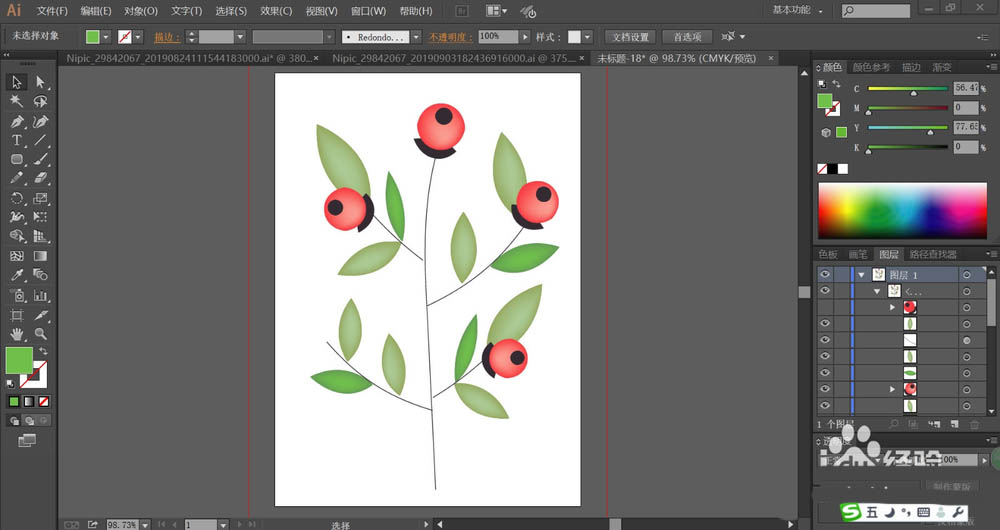Select the Mesh tool
1000x530 pixels.
[17, 256]
